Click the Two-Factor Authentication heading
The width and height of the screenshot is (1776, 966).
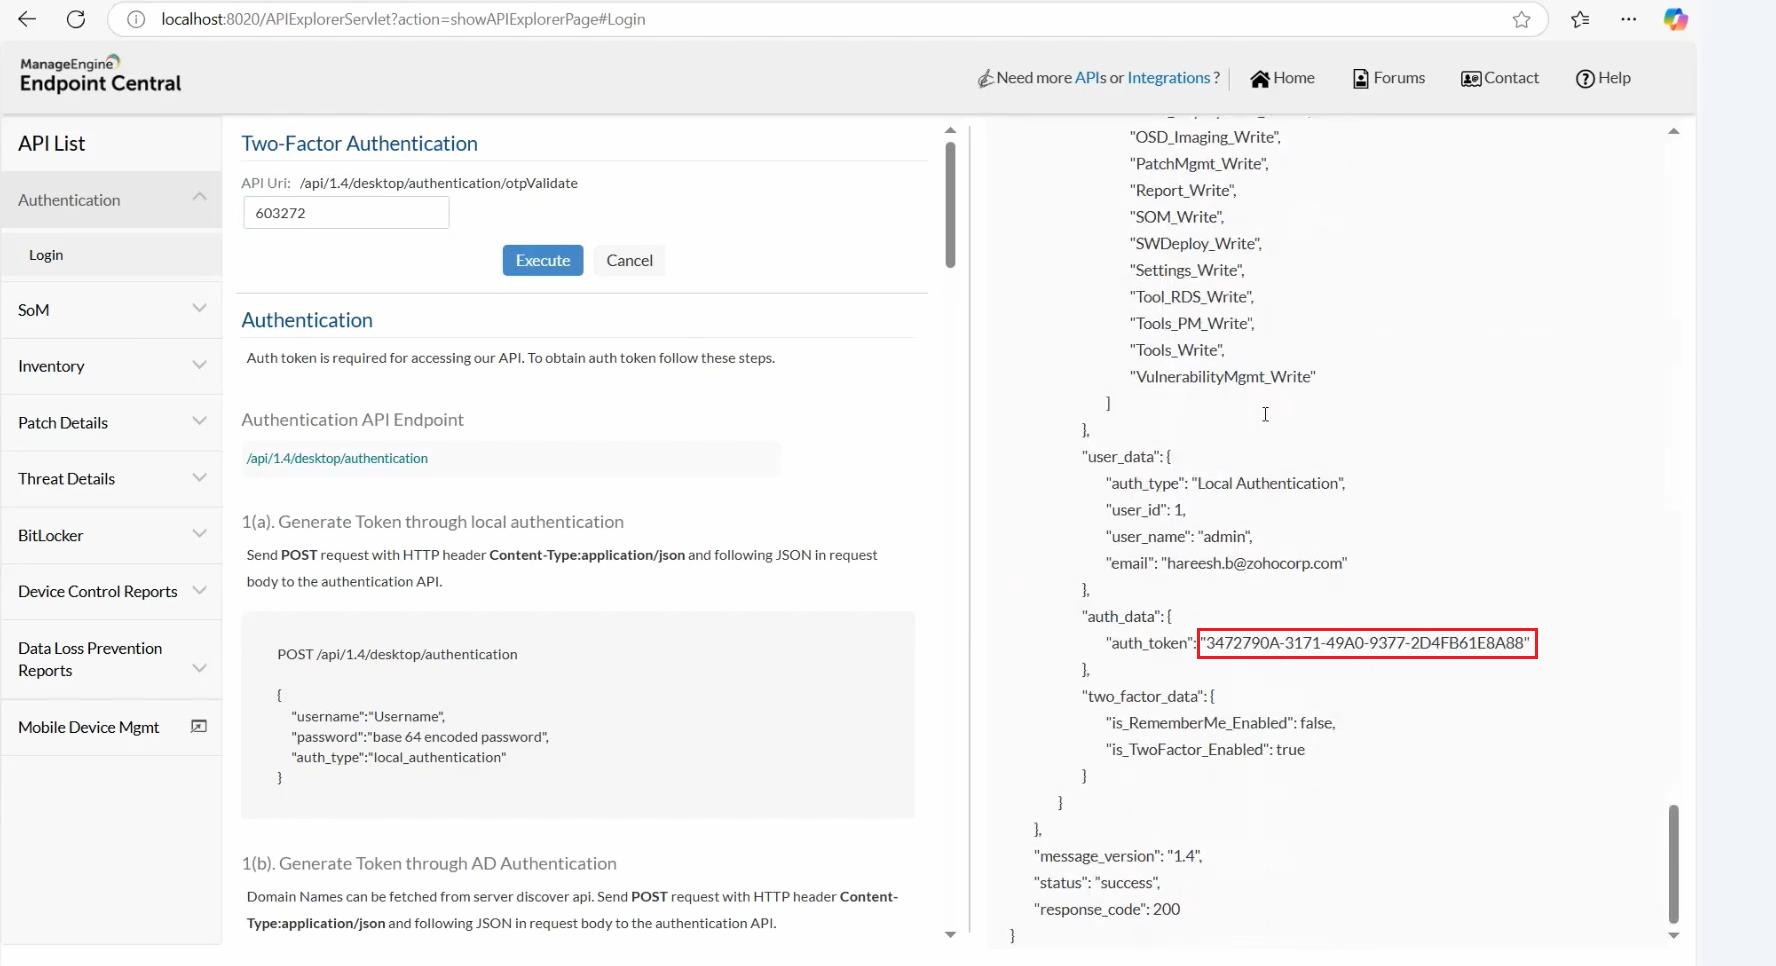(x=359, y=143)
